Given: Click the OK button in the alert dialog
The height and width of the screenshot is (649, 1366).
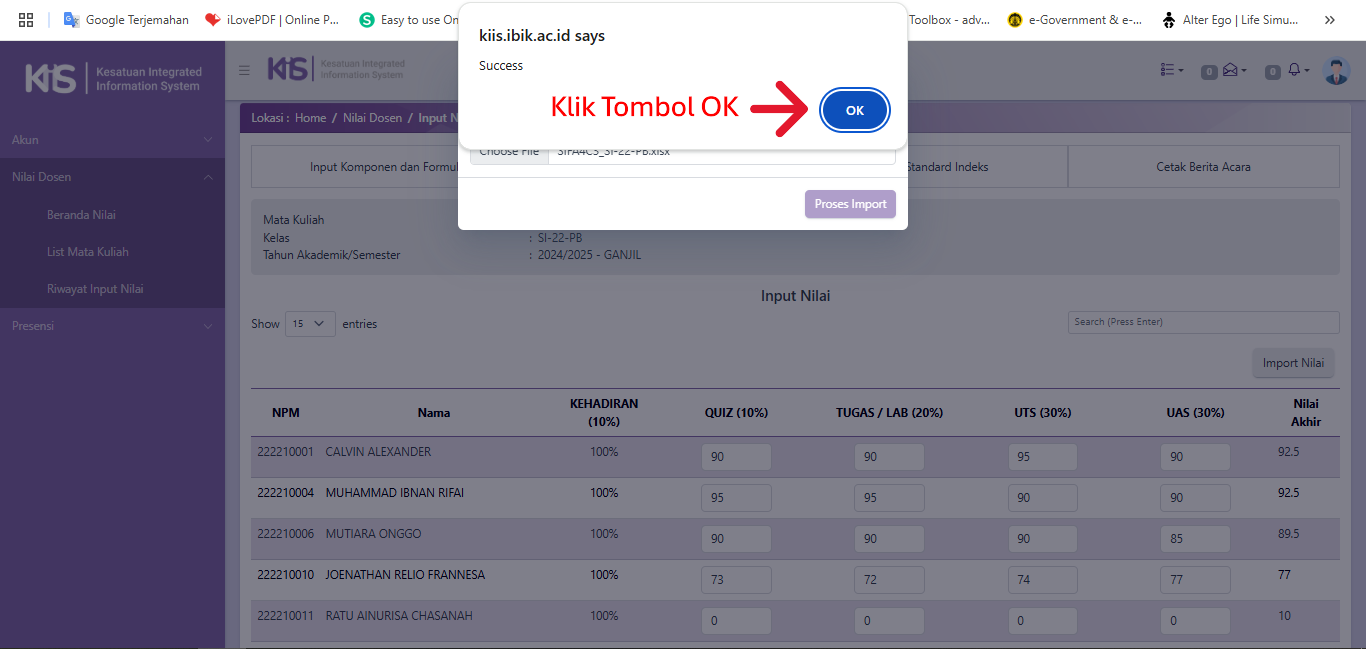Looking at the screenshot, I should coord(854,110).
